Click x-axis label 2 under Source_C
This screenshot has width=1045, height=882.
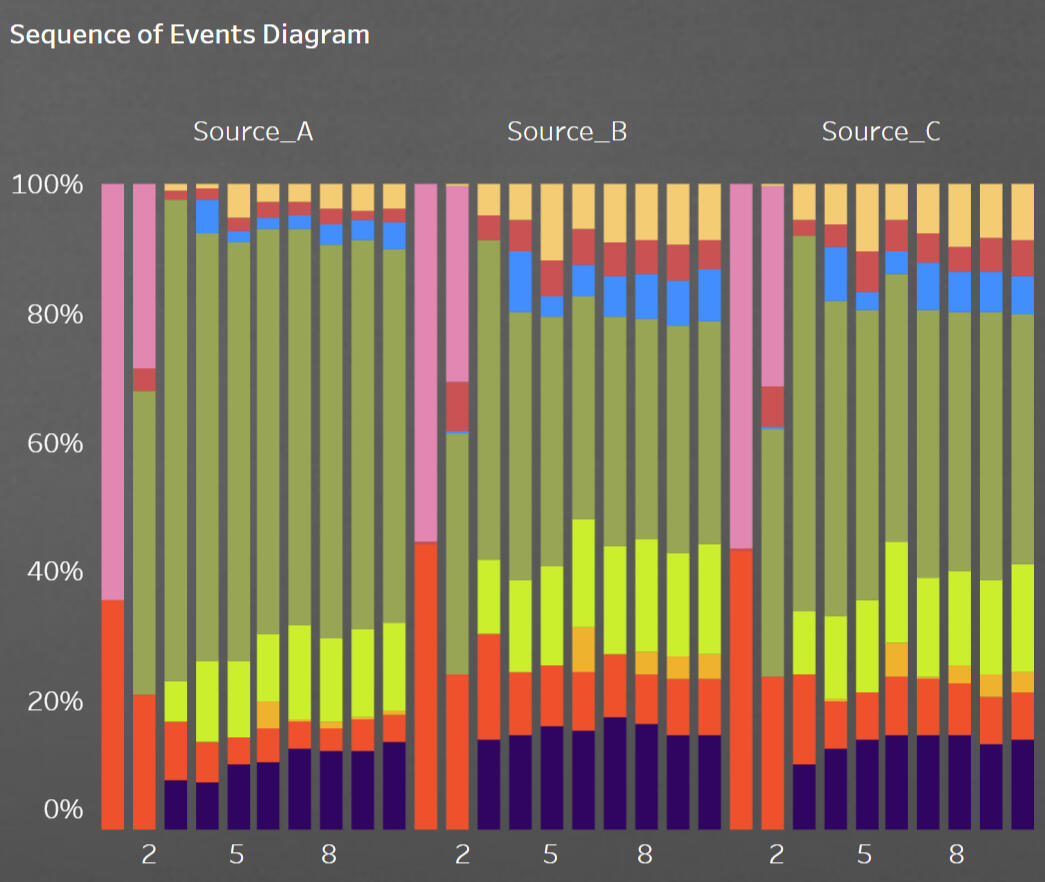pos(776,855)
